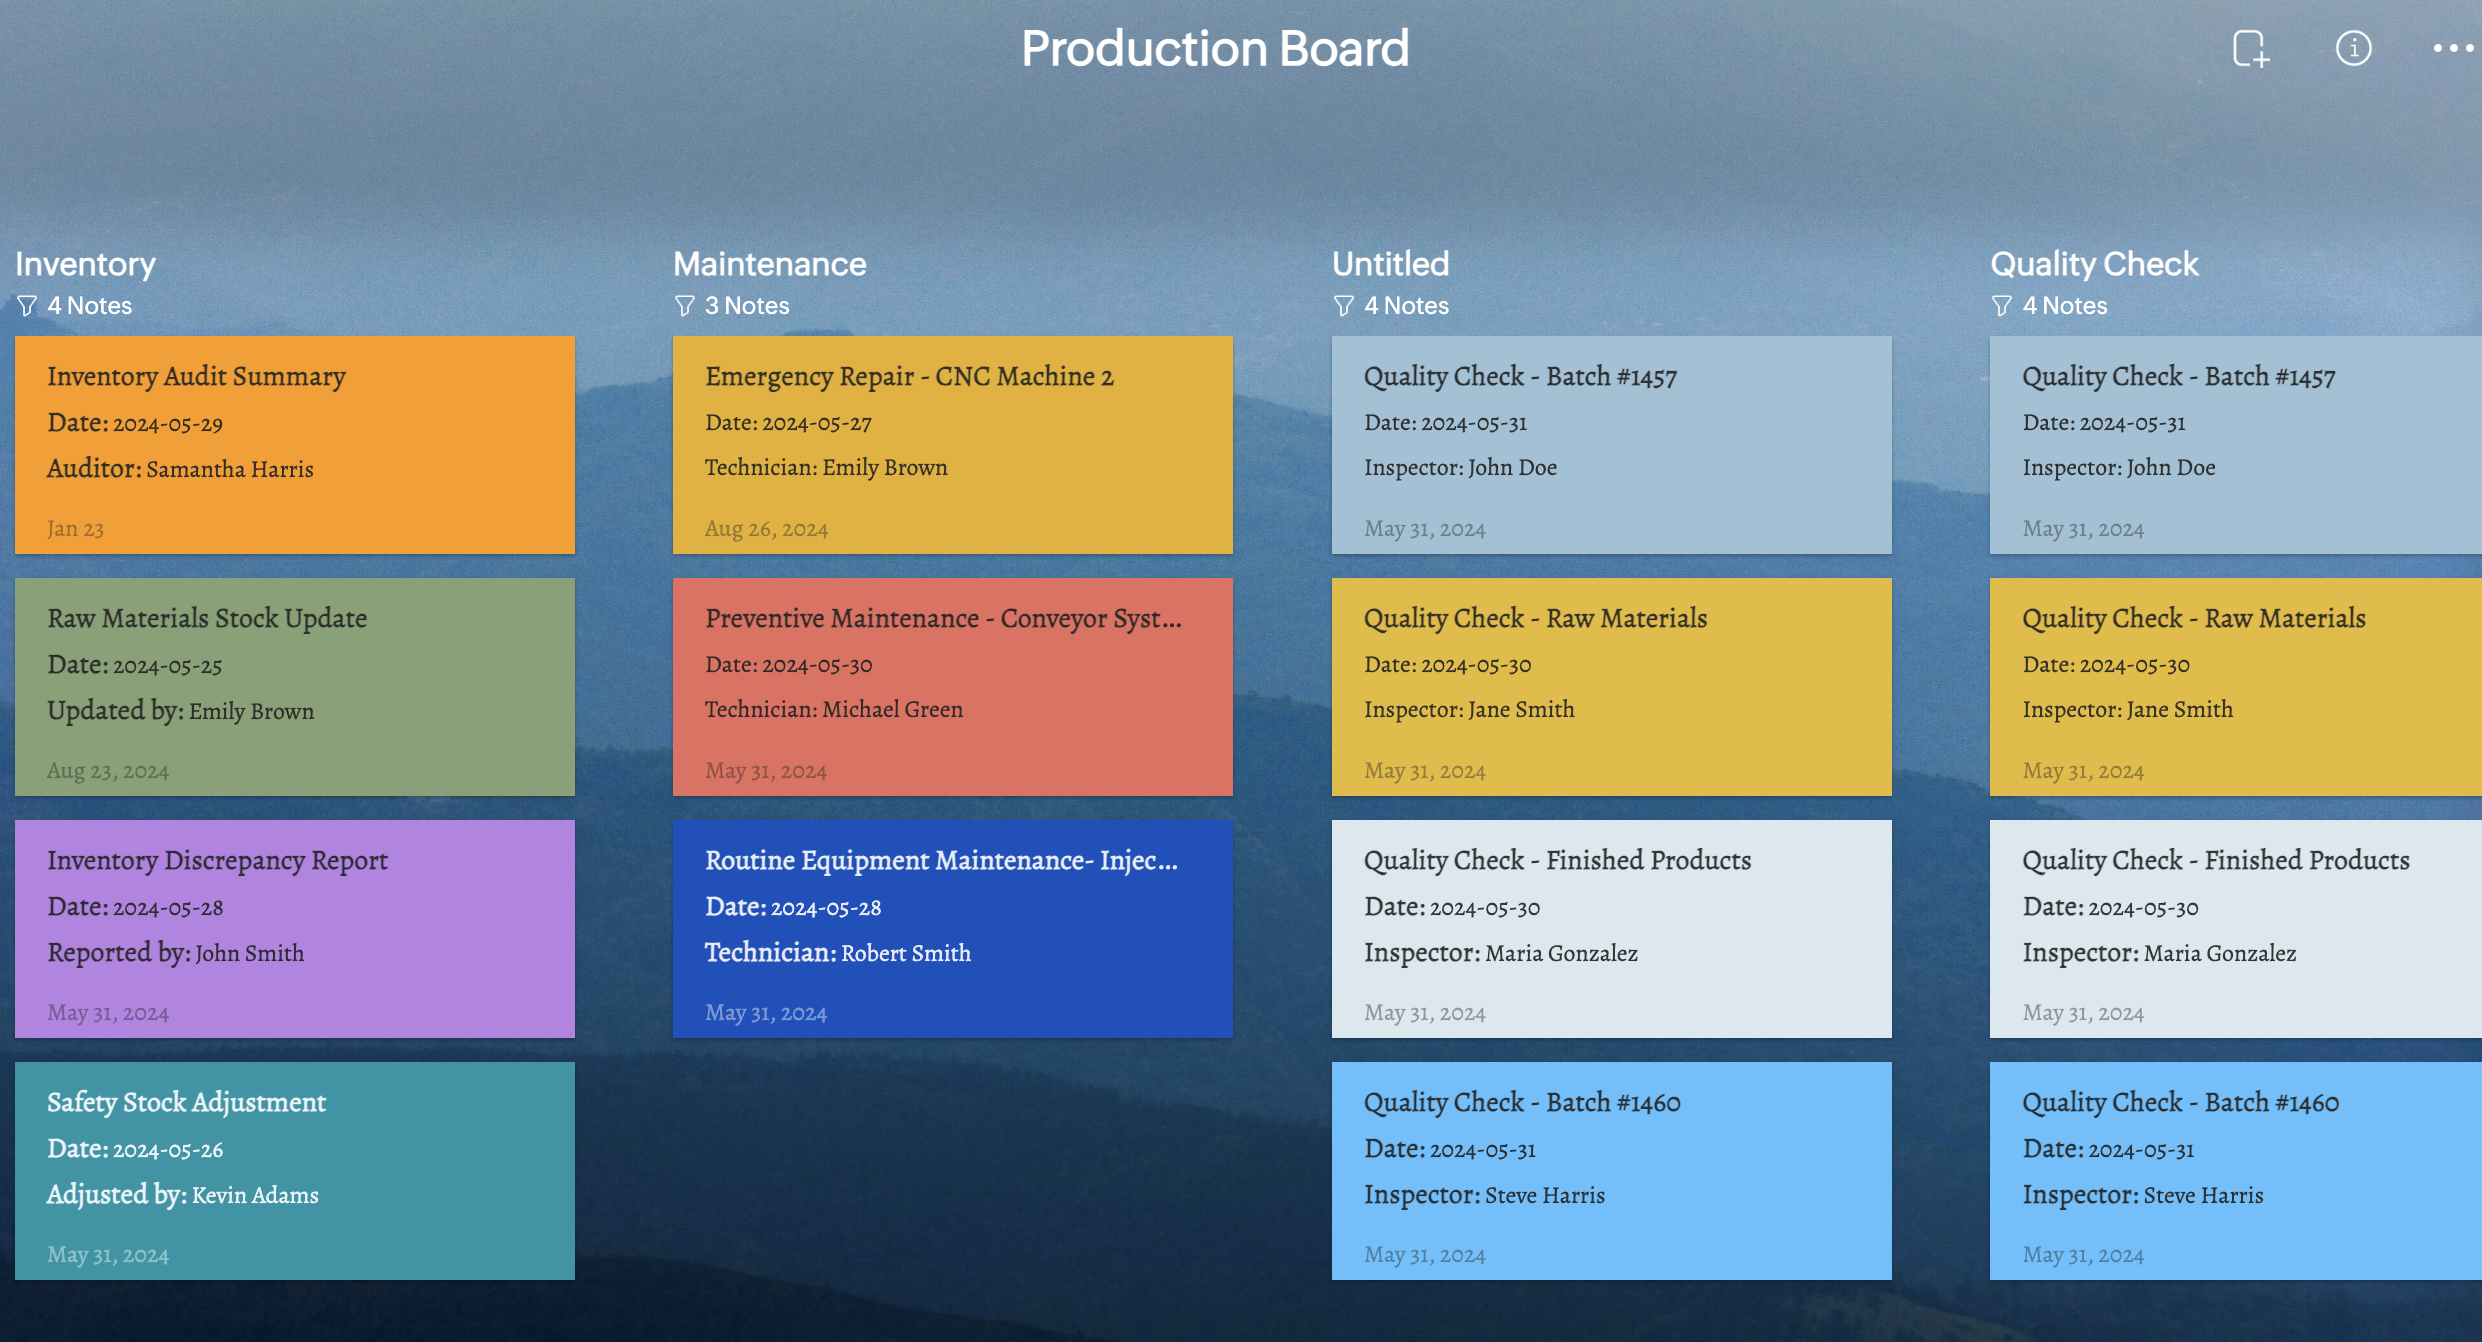
Task: Open the blue Routine Equipment Maintenance note
Action: pos(952,929)
